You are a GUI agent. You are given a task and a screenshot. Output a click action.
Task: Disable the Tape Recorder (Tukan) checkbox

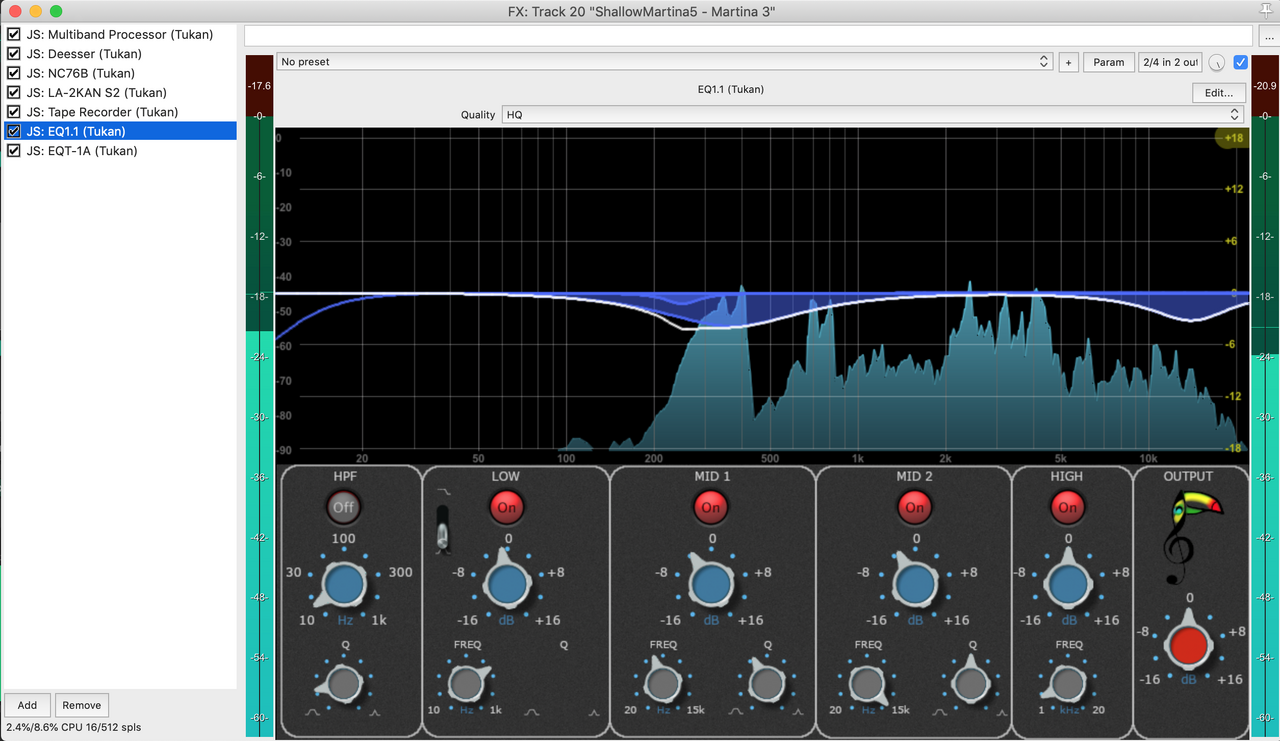[x=14, y=112]
